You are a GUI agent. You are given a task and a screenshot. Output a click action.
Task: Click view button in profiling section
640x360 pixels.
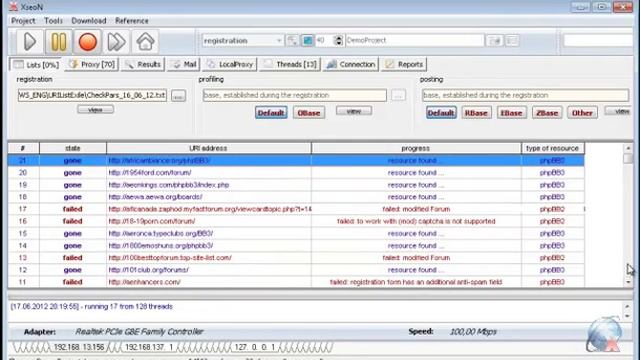coord(354,111)
